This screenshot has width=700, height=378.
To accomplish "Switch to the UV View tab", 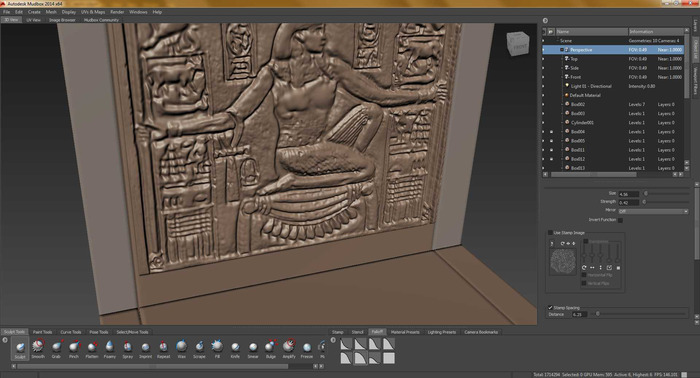I will (x=33, y=20).
